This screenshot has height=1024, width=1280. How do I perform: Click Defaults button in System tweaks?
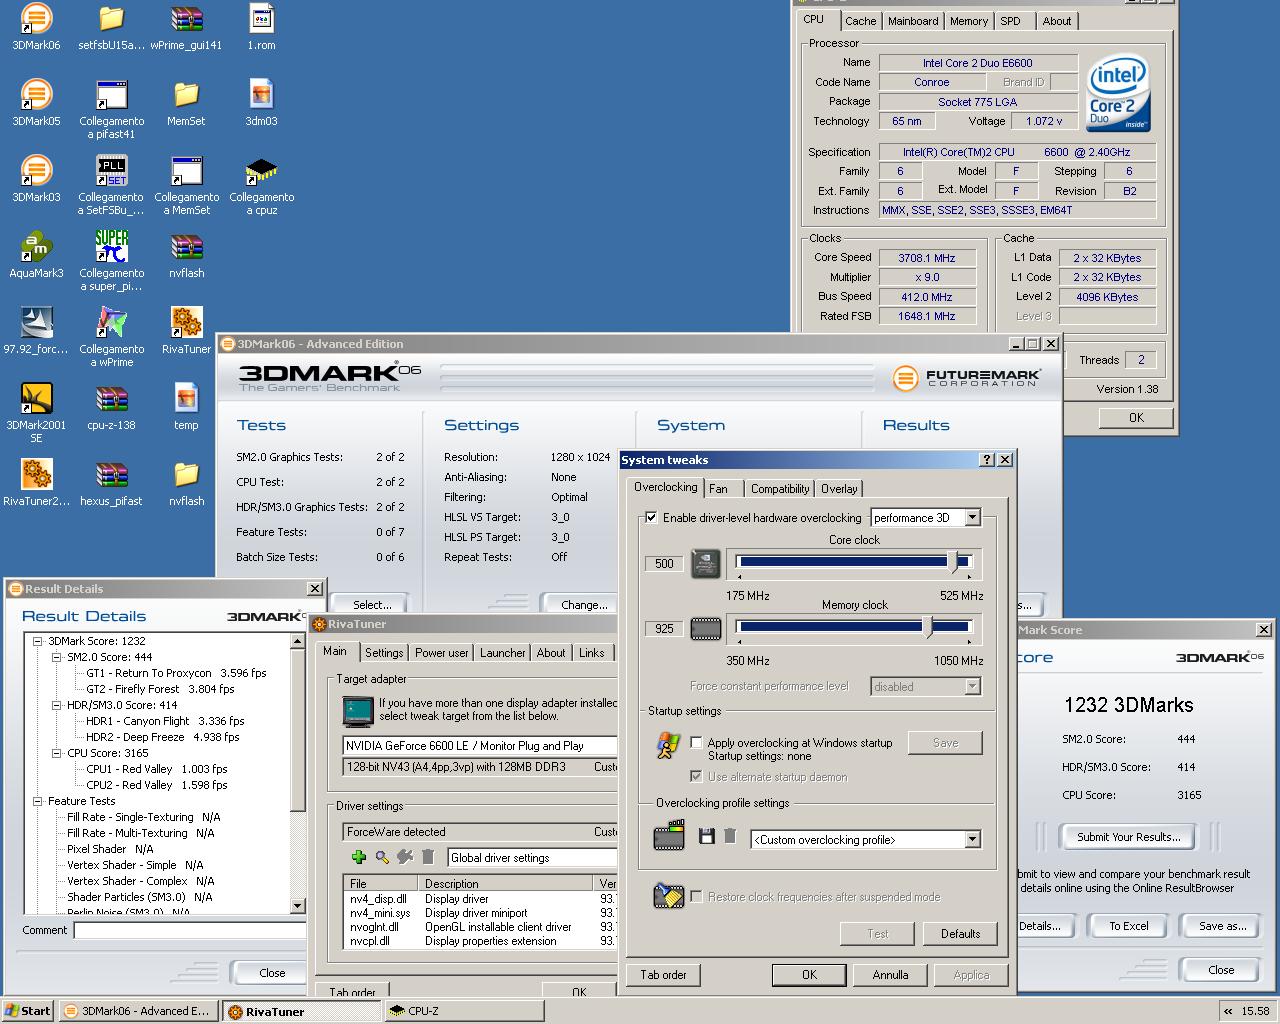click(x=960, y=934)
